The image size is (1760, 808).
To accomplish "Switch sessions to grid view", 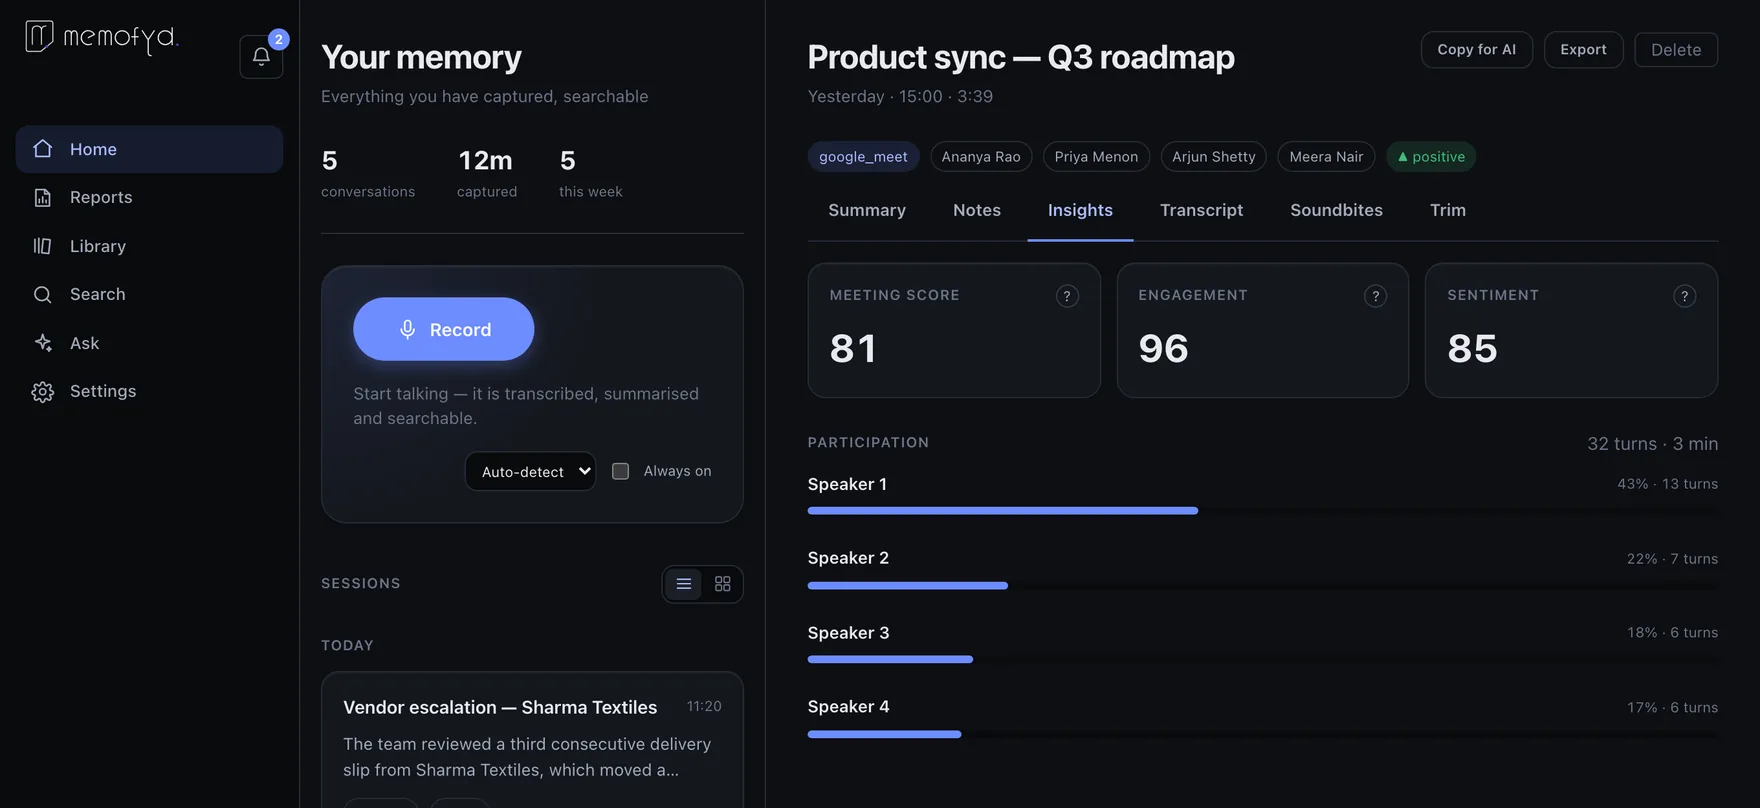I will 723,584.
